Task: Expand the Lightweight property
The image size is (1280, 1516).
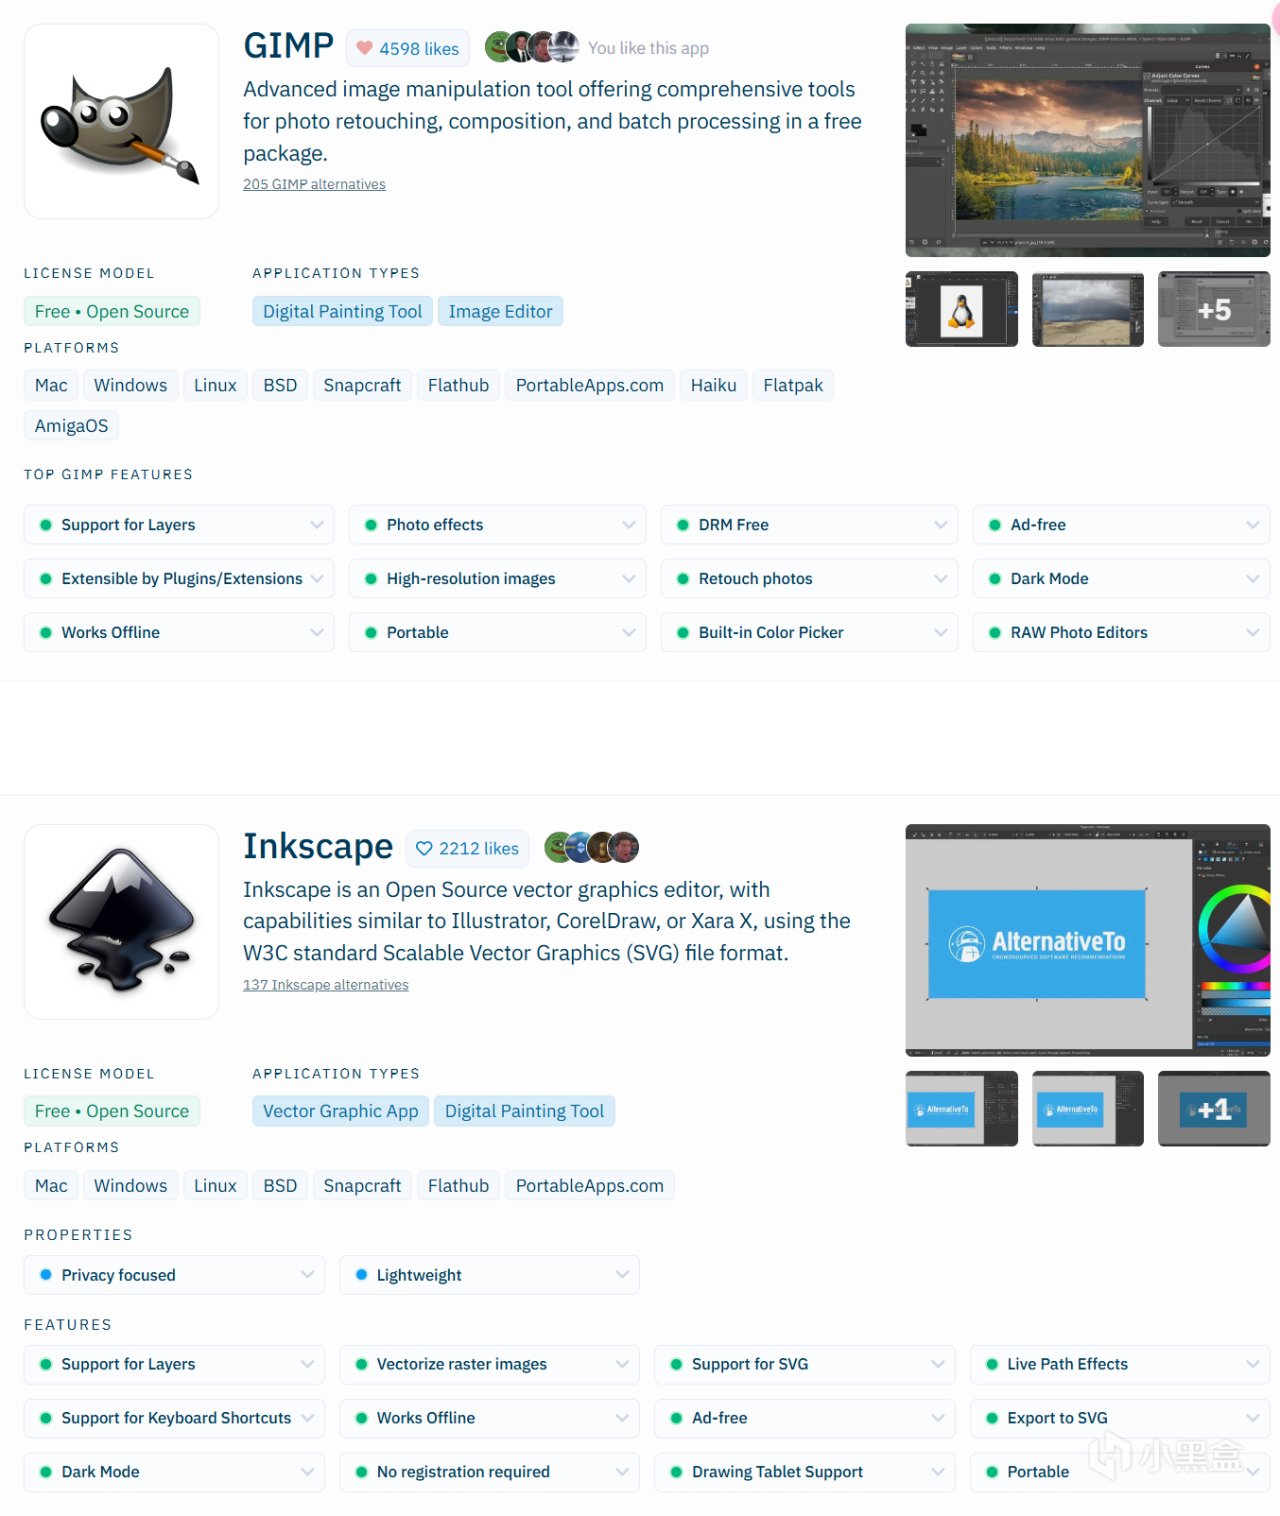Action: 489,1275
